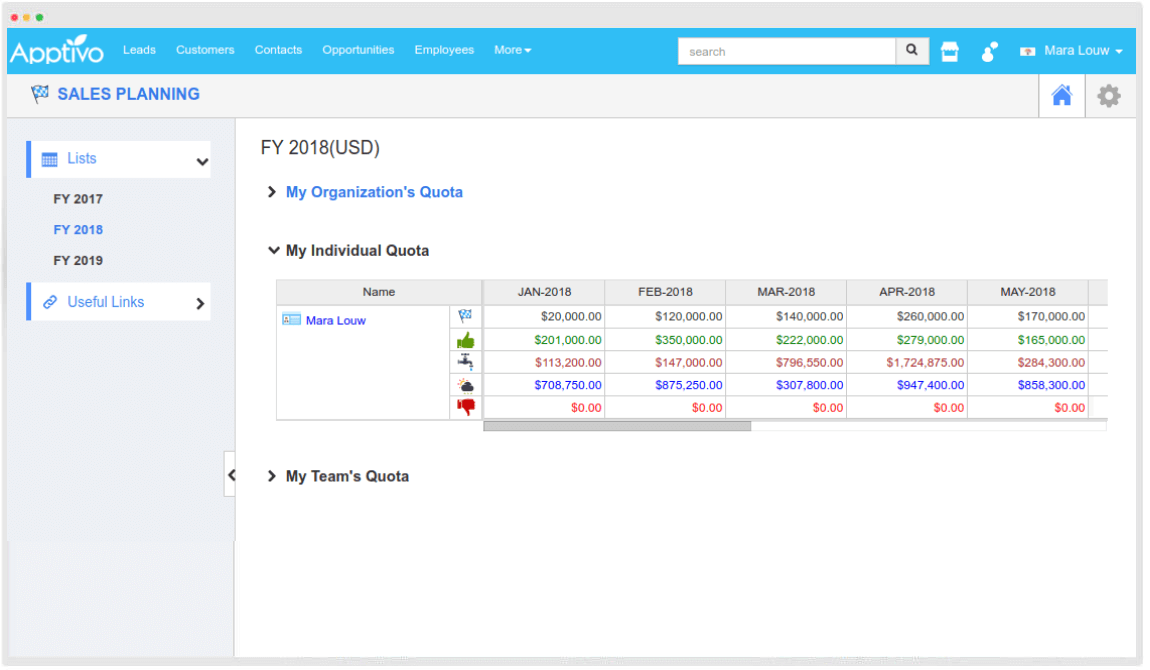Viewport: 1150px width, 670px height.
Task: Click the faucet pipeline row icon
Action: click(465, 362)
